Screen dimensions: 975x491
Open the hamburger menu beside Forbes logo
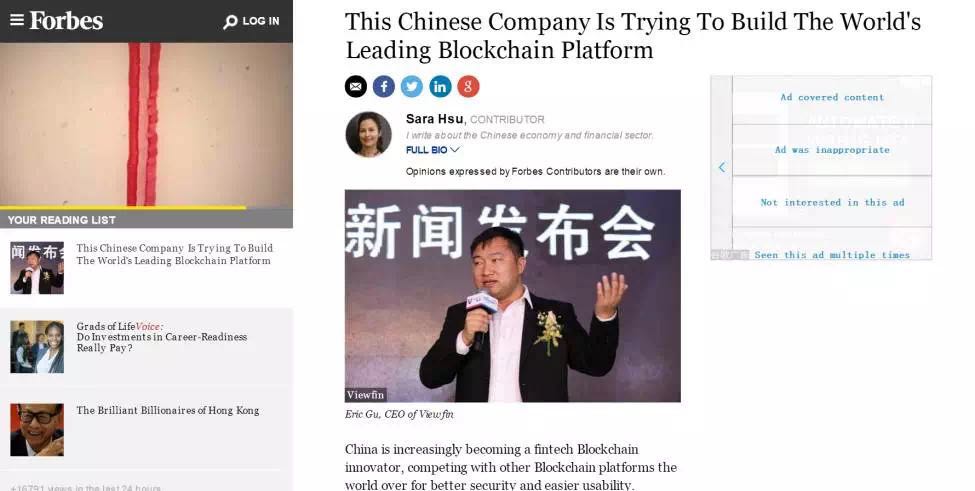pos(17,21)
